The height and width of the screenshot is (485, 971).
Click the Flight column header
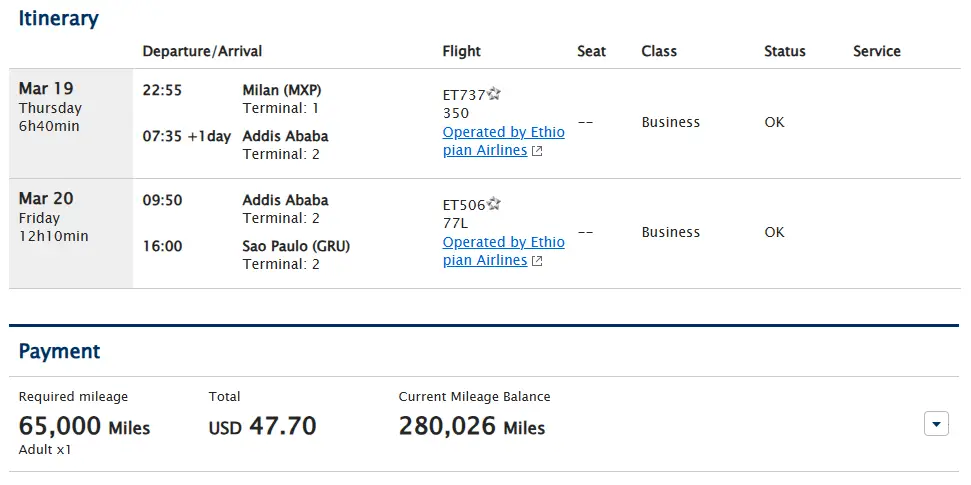[461, 51]
